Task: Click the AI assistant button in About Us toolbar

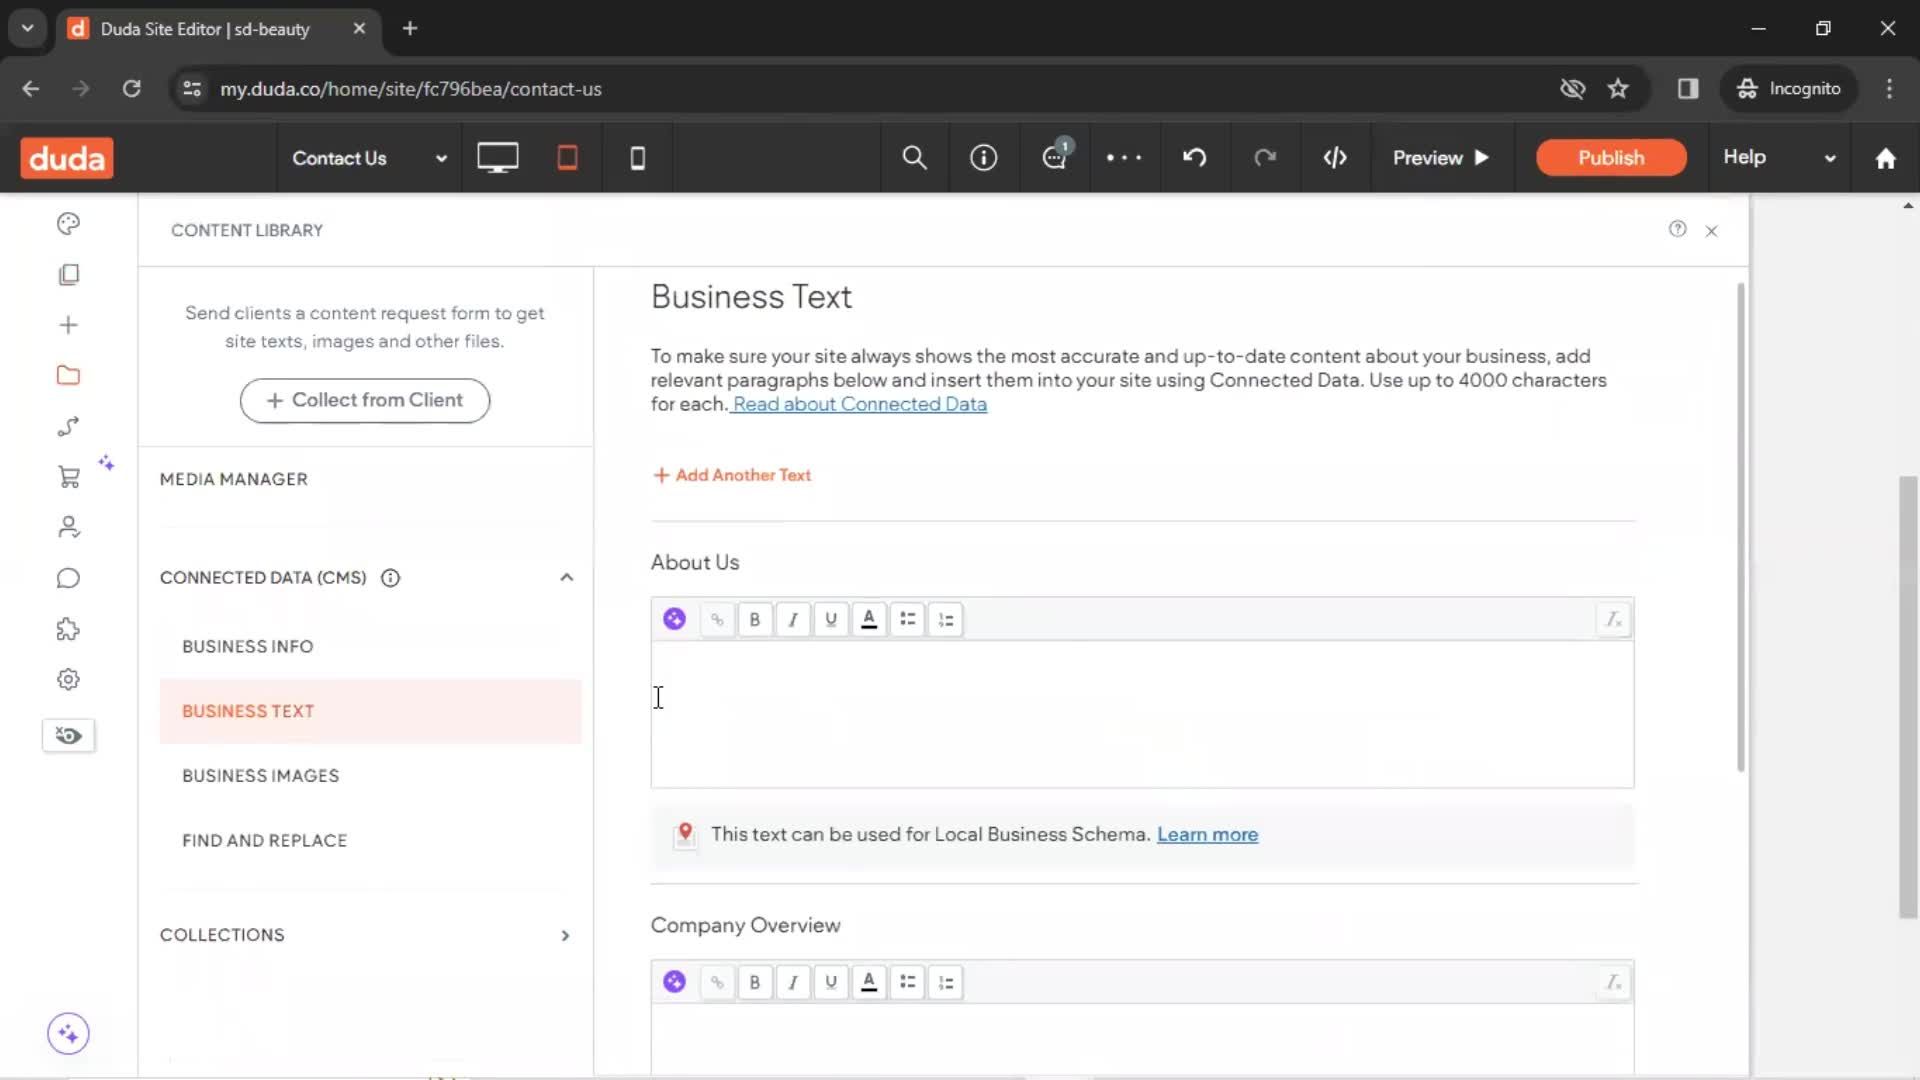Action: pos(674,619)
